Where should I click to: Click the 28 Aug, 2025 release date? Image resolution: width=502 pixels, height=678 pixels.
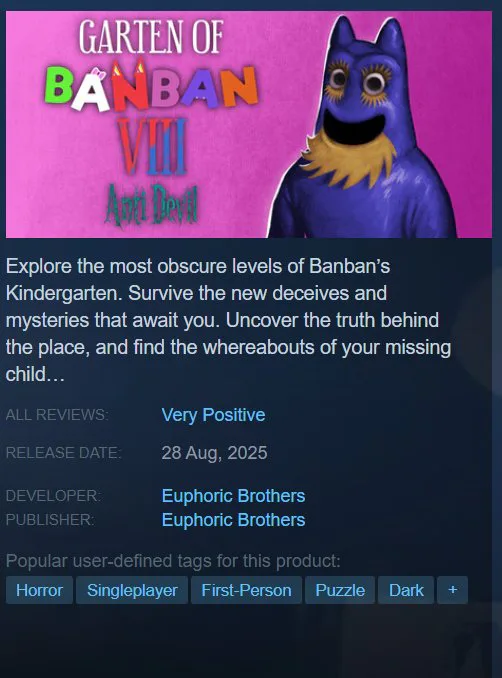click(214, 453)
